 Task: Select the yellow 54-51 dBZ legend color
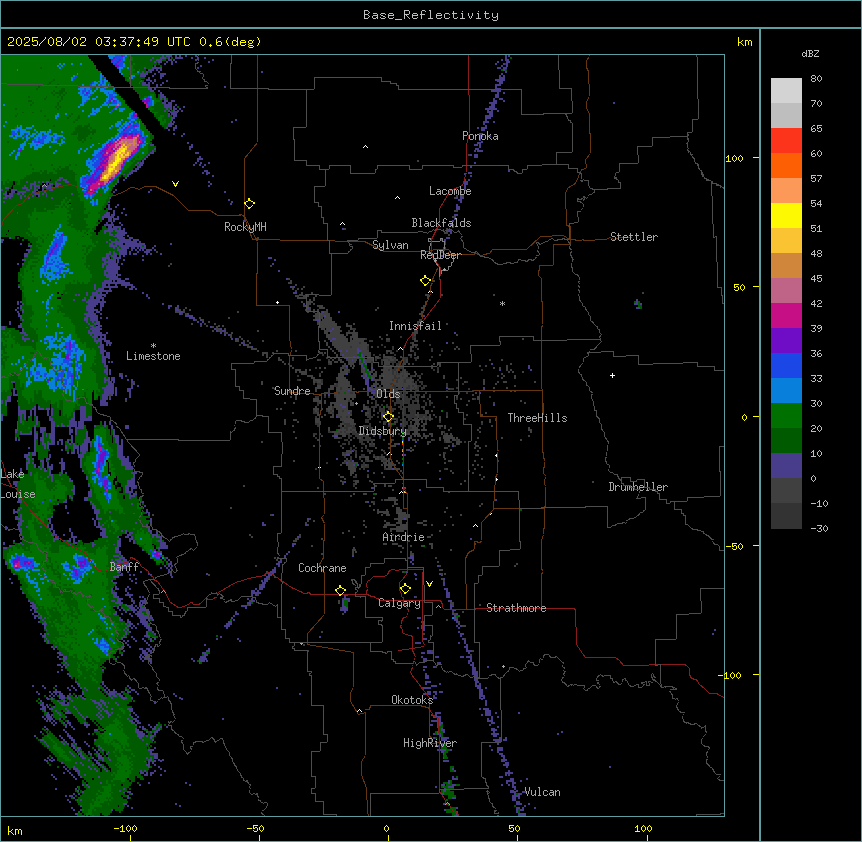click(x=786, y=215)
